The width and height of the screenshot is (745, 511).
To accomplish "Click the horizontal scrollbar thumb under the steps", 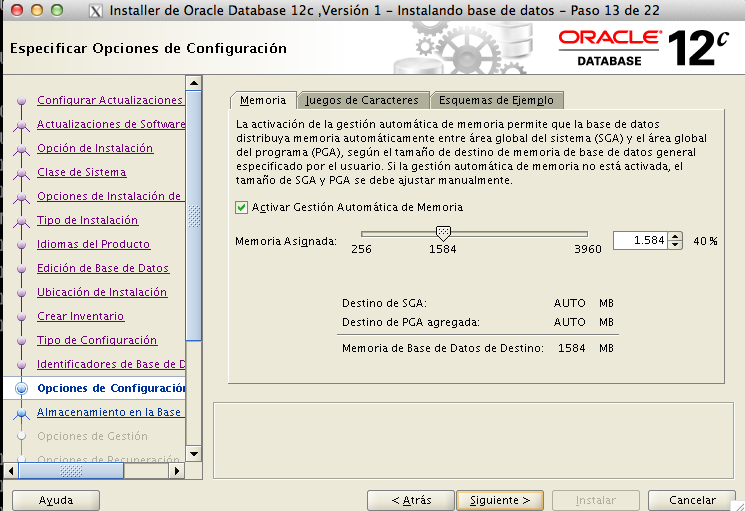I will pos(71,471).
